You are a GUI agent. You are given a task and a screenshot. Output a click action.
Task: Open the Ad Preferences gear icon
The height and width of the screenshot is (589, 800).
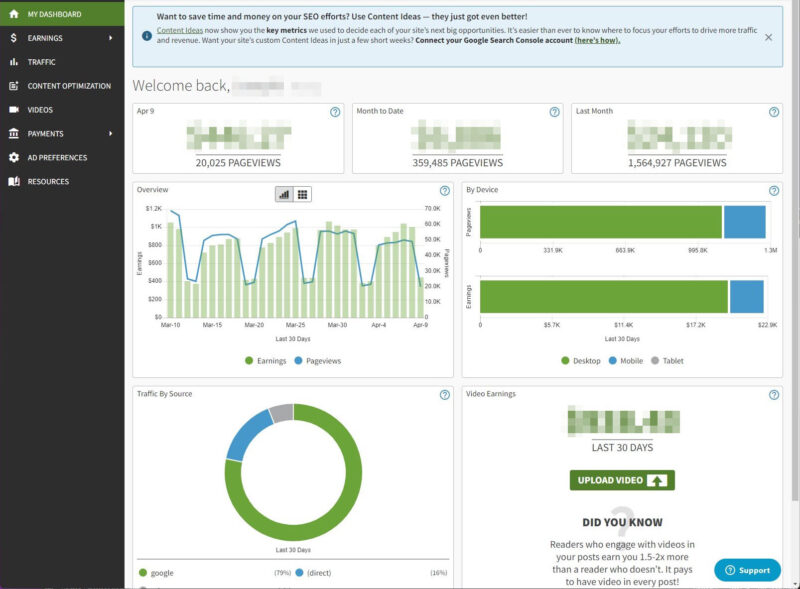[x=16, y=157]
